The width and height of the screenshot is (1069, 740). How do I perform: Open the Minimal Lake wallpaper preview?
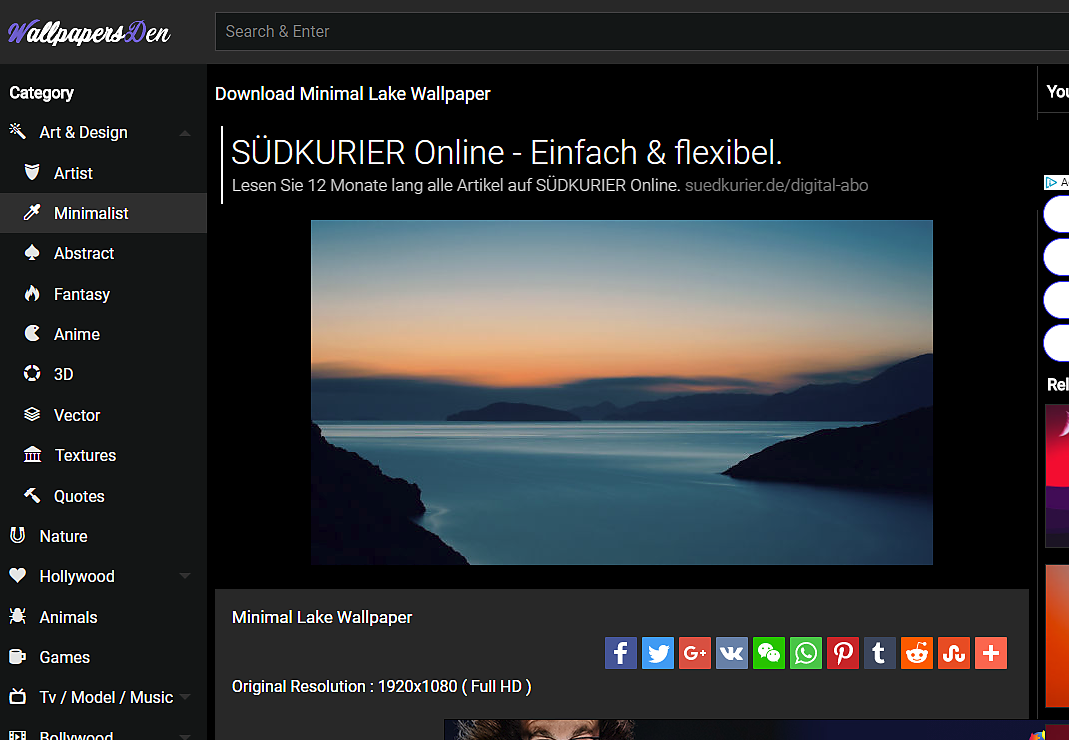point(621,392)
